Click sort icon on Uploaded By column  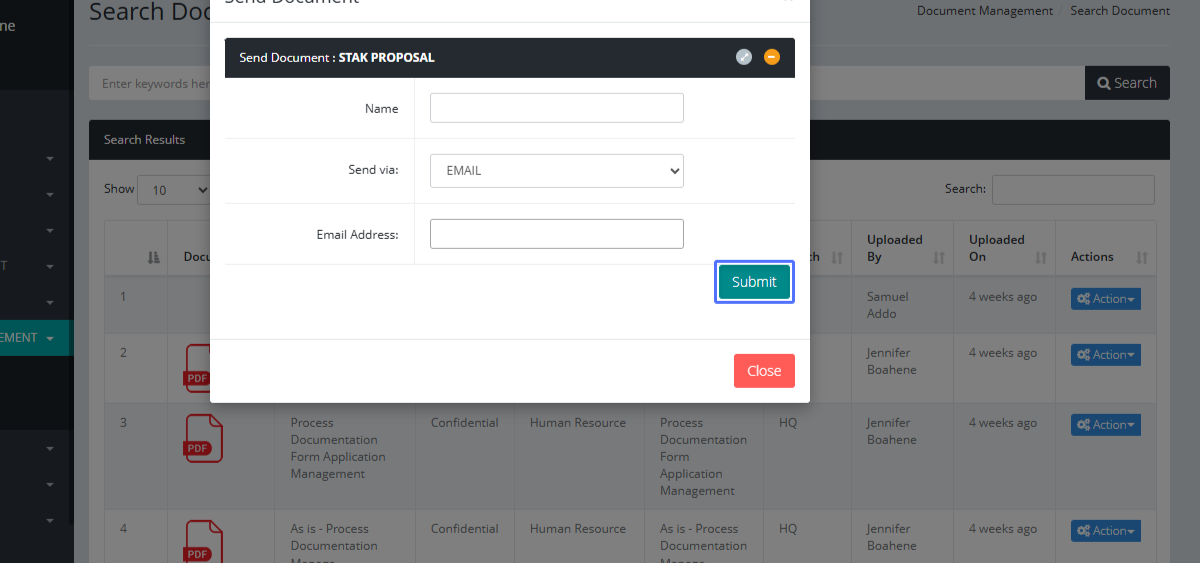tap(939, 257)
